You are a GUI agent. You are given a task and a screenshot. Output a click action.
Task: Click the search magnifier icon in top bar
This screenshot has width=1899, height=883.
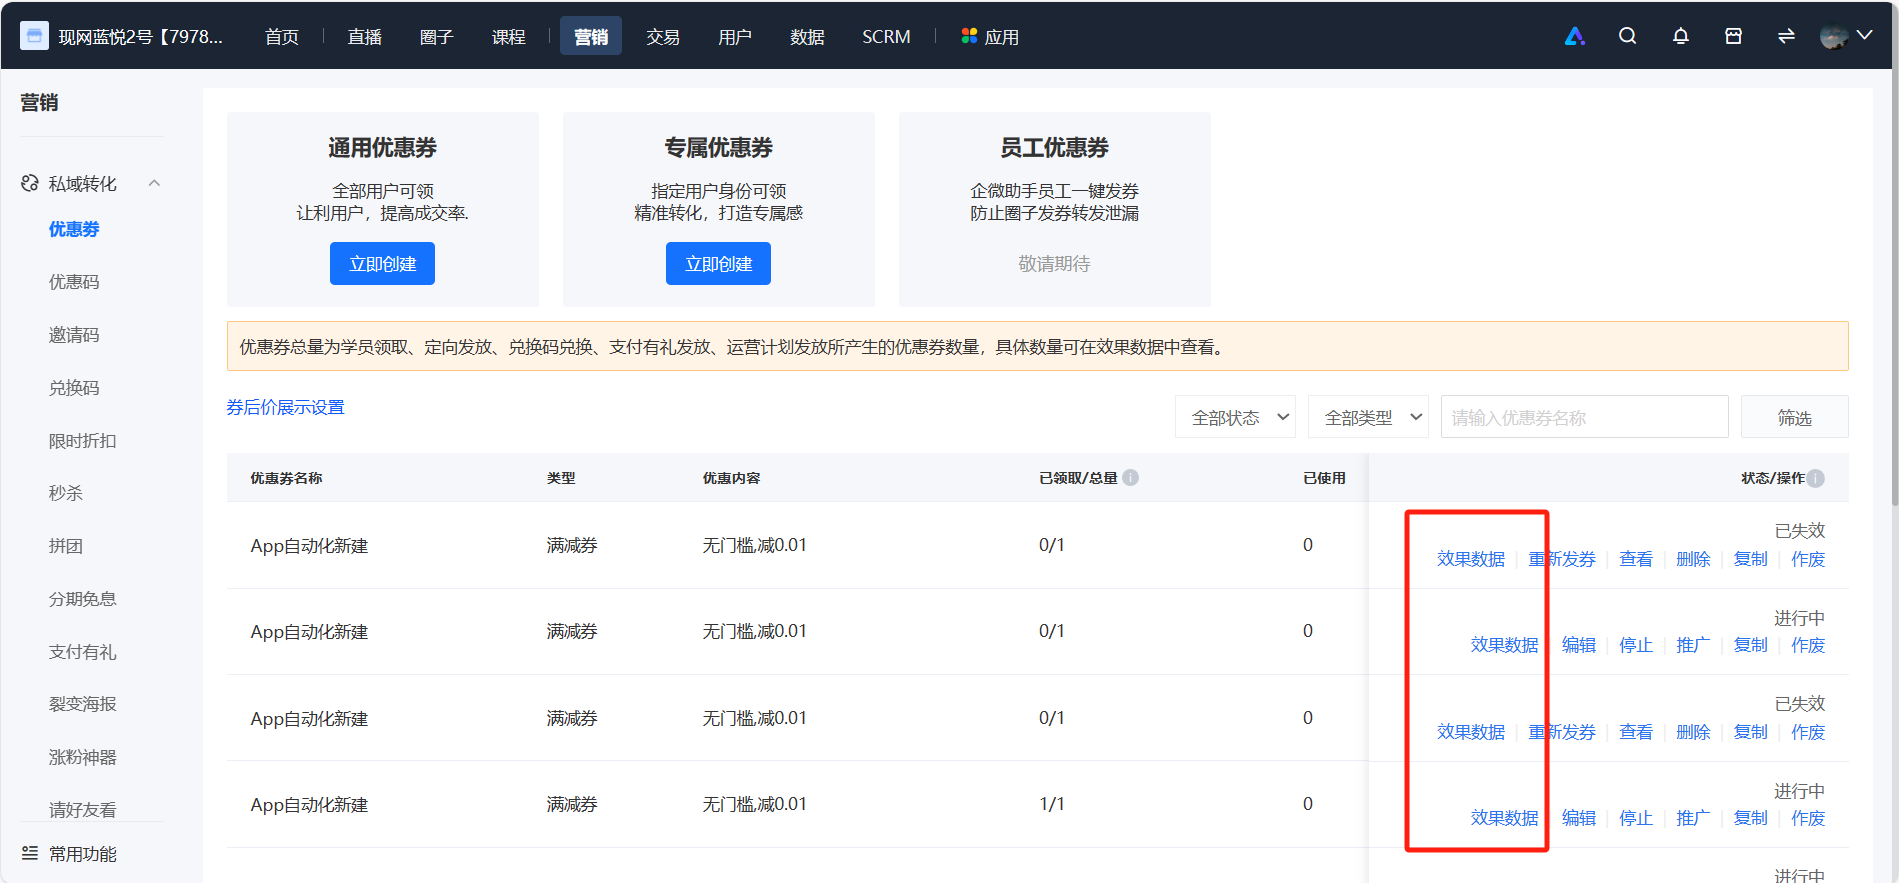click(x=1627, y=36)
